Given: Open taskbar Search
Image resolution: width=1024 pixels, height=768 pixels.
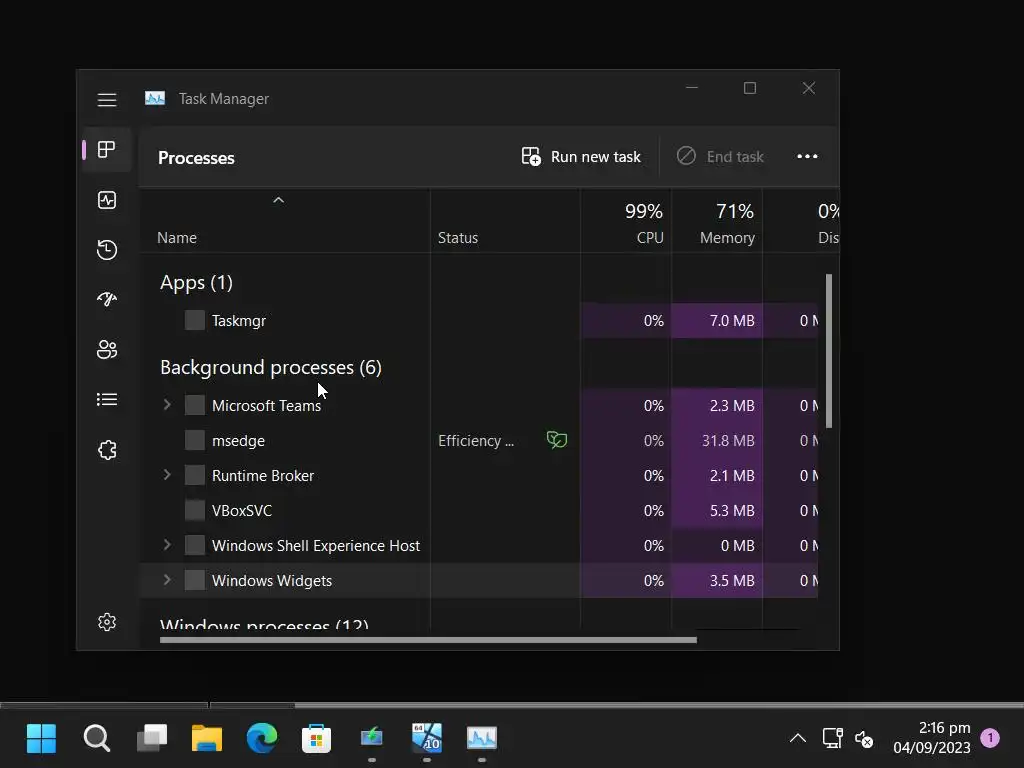Looking at the screenshot, I should (97, 739).
